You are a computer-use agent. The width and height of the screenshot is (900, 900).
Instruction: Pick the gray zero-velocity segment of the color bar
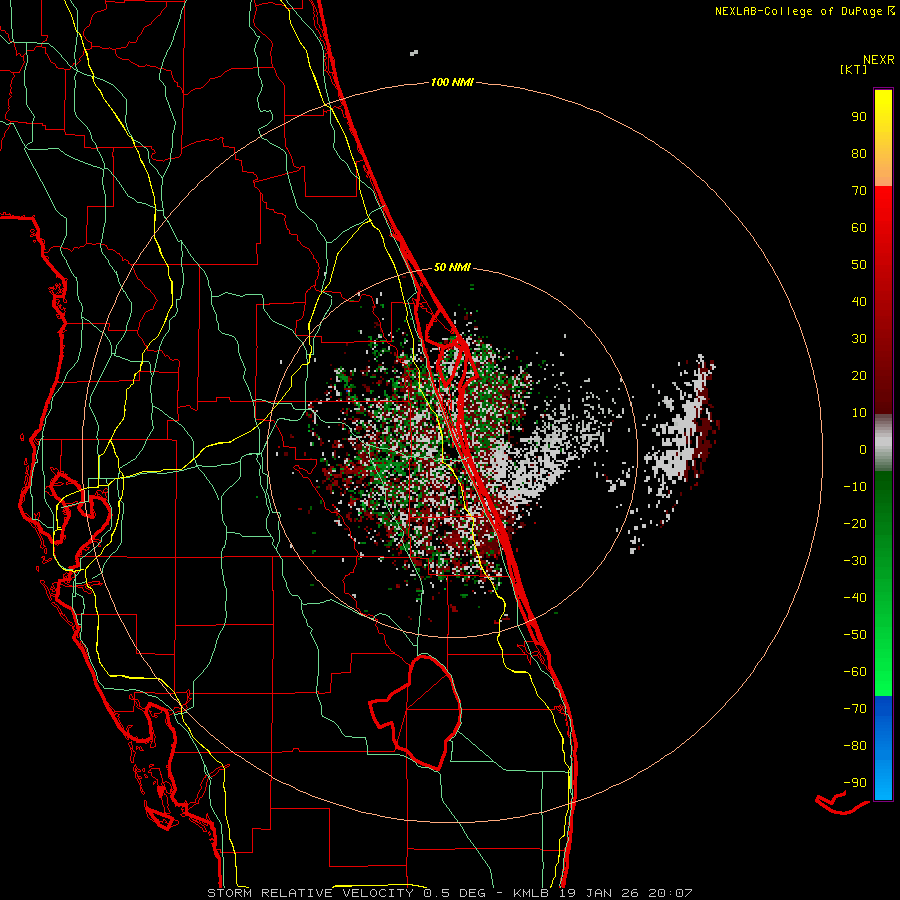pyautogui.click(x=883, y=443)
